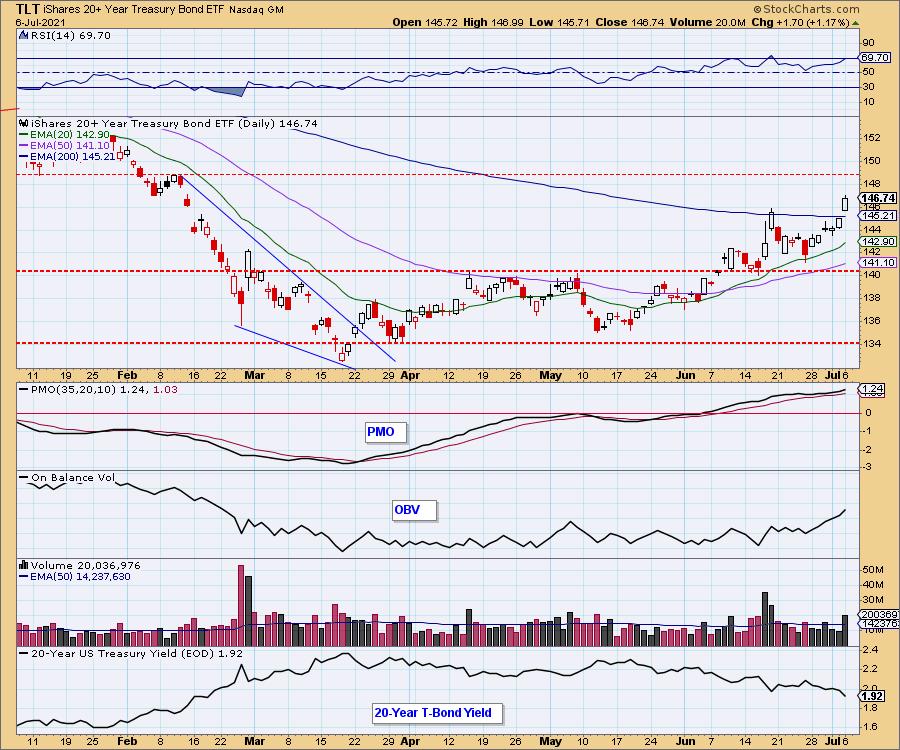Click the Low 145.71 value in header

560,22
